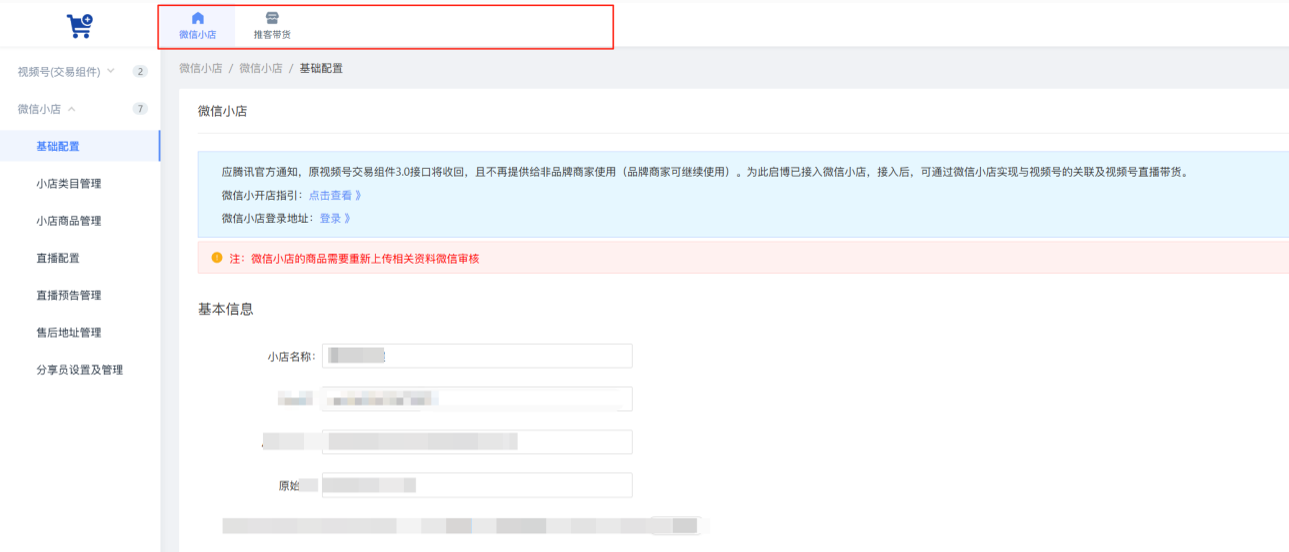The image size is (1289, 552).
Task: Click the red 注 notice text
Action: click(x=354, y=258)
